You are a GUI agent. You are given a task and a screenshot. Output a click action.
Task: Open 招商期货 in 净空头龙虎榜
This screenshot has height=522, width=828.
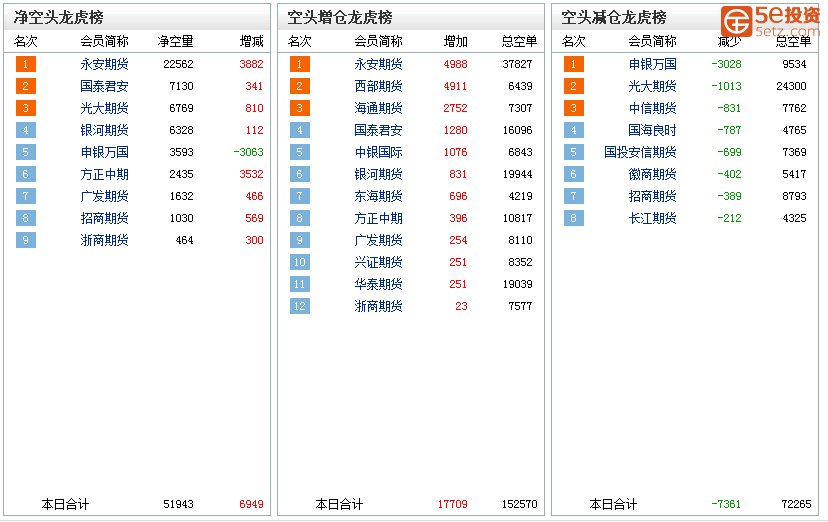[x=104, y=218]
